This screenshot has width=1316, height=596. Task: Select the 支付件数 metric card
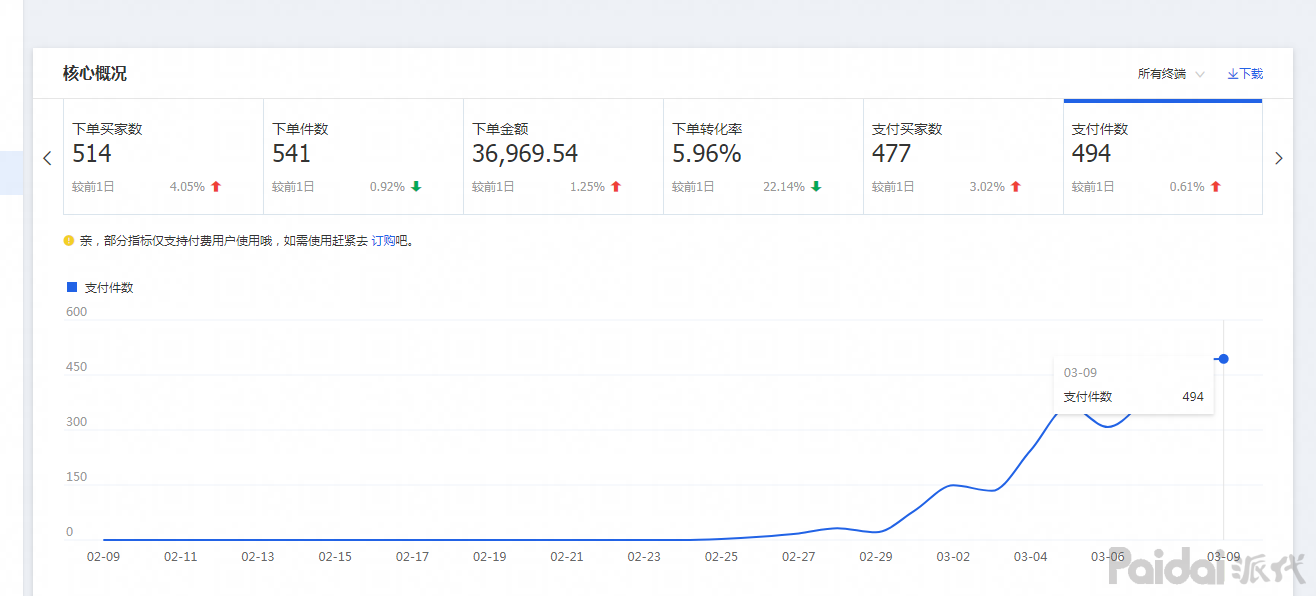(1163, 157)
